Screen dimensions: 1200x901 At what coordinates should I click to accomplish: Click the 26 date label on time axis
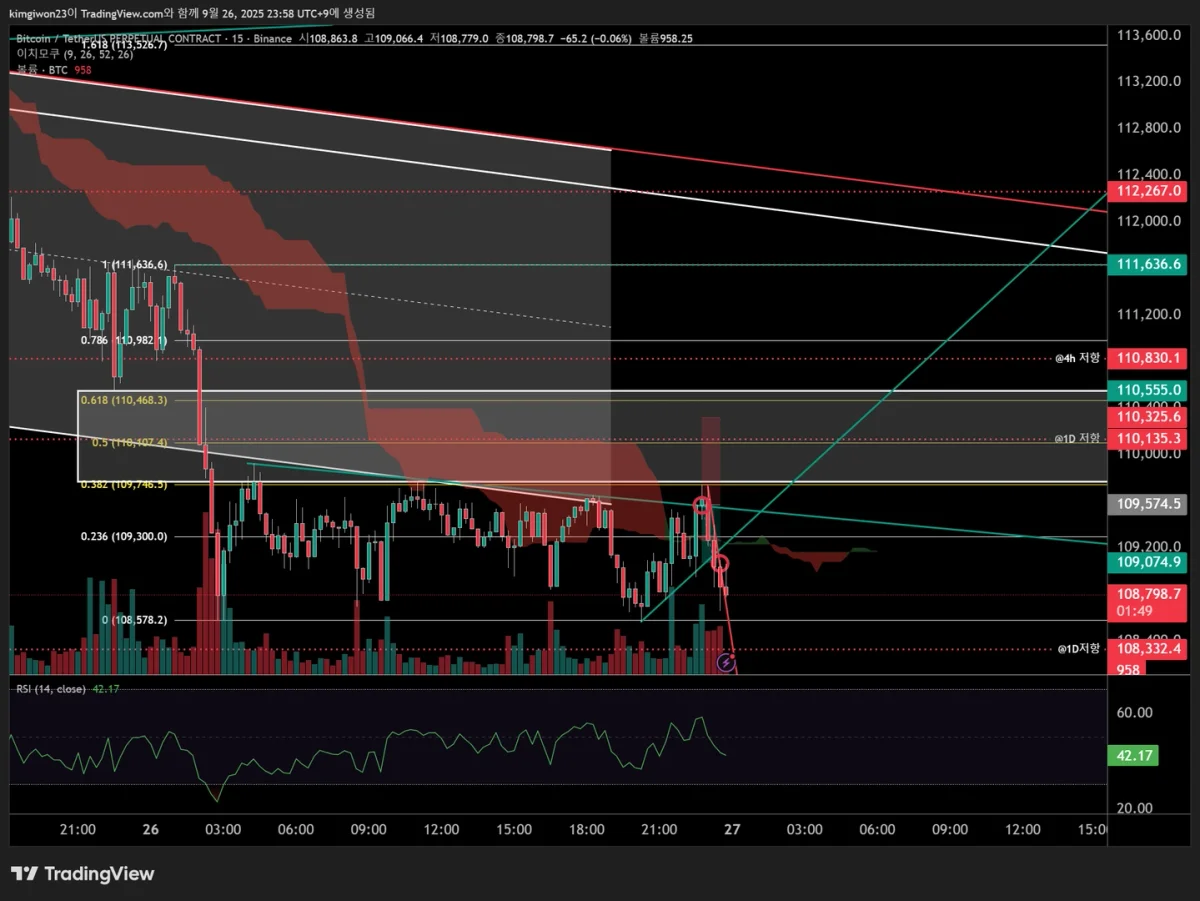[151, 830]
